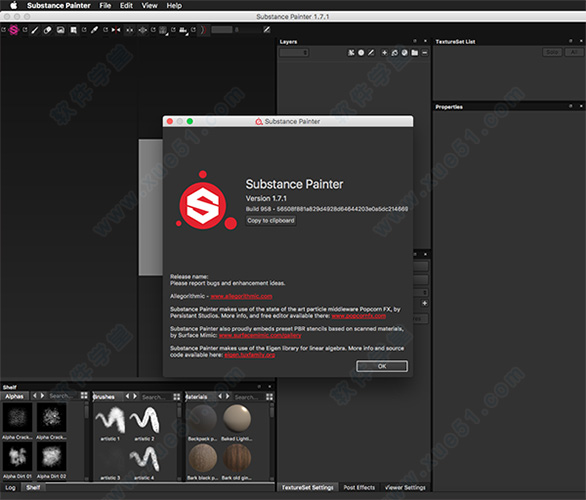Select the Alpha Dirt 02 thumbnail
The image size is (586, 500).
coord(52,457)
